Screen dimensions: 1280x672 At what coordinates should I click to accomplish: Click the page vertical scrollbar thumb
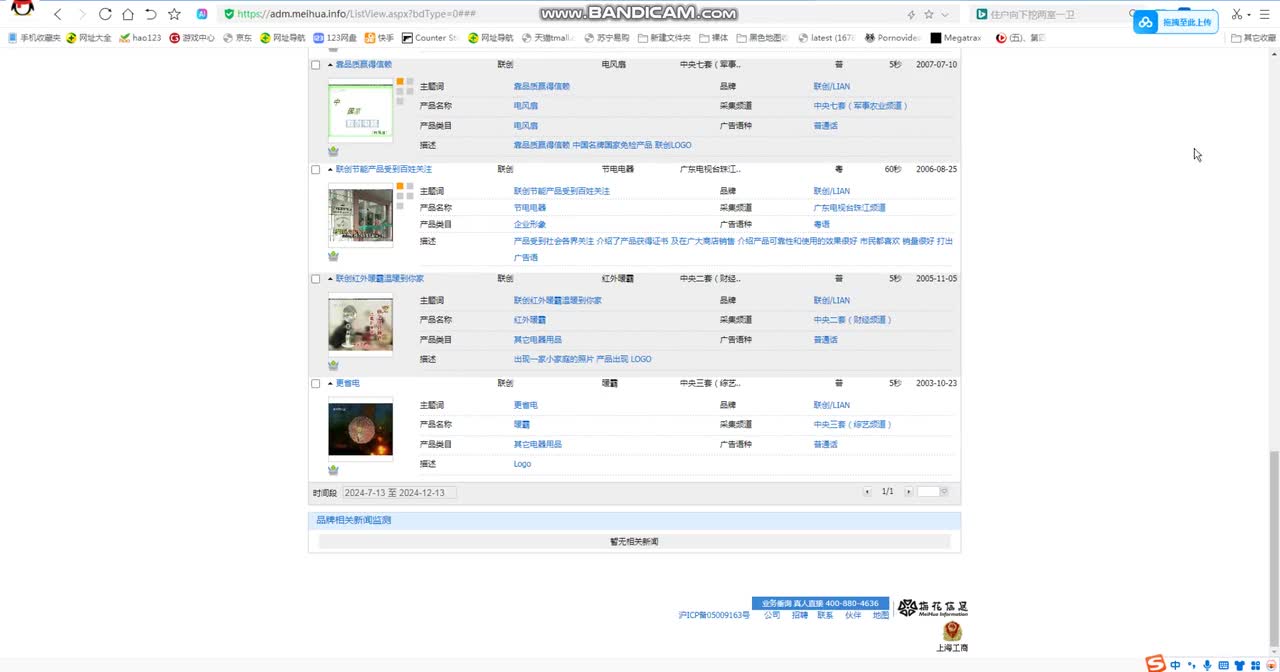coord(1273,548)
